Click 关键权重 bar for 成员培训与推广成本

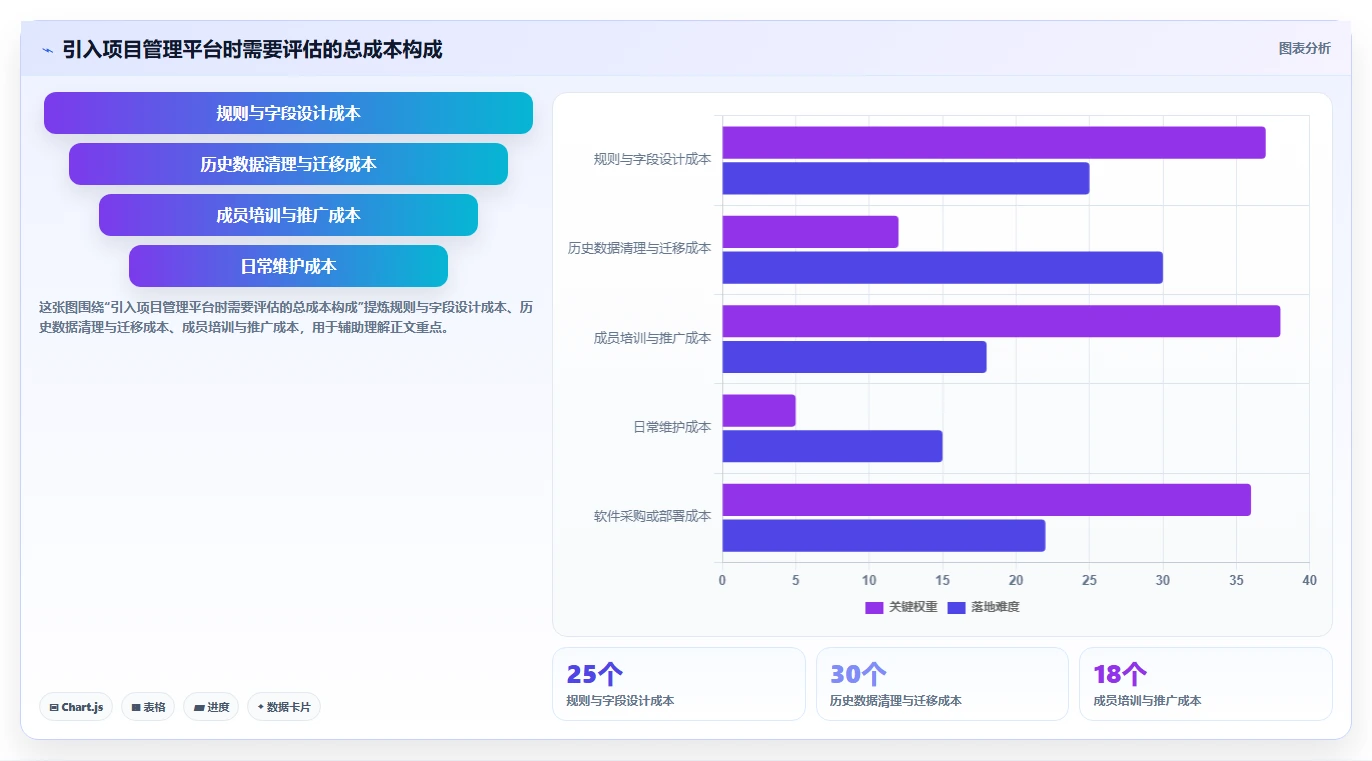(1001, 321)
